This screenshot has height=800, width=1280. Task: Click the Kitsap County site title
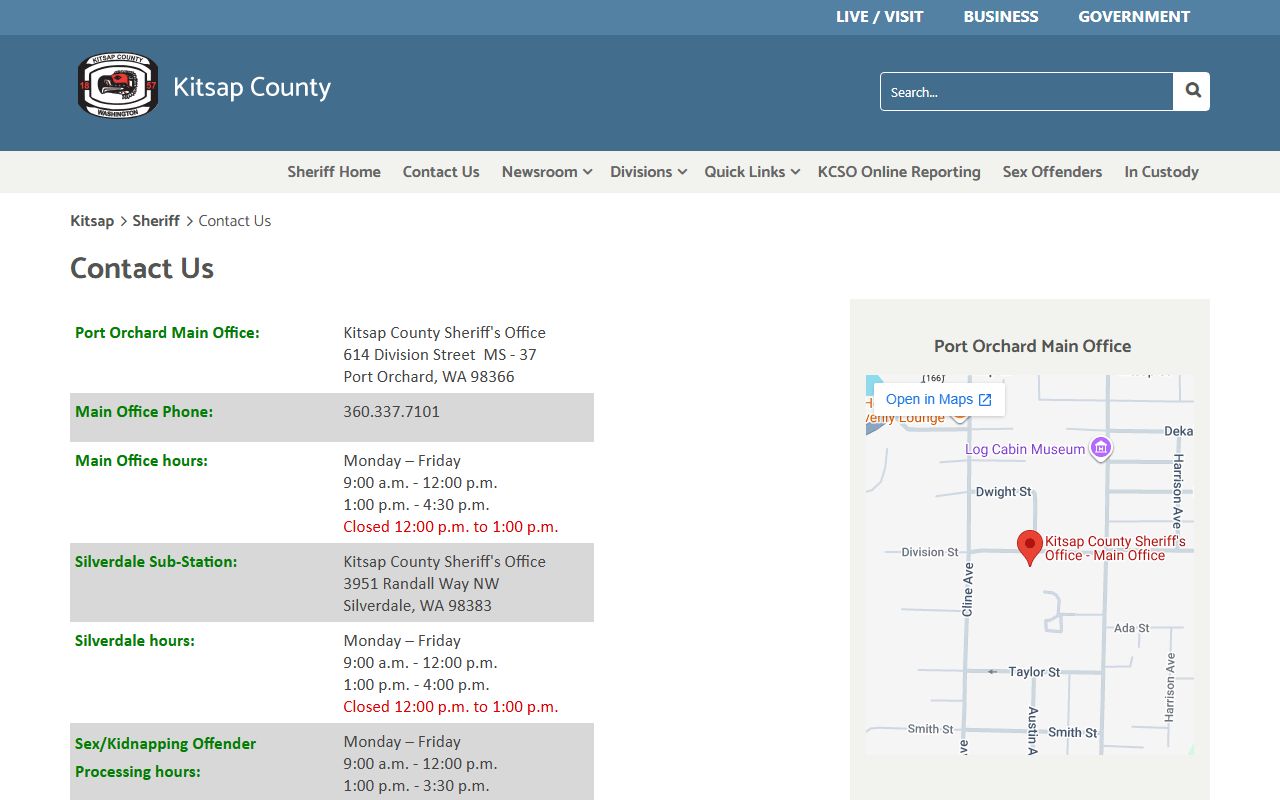tap(252, 88)
